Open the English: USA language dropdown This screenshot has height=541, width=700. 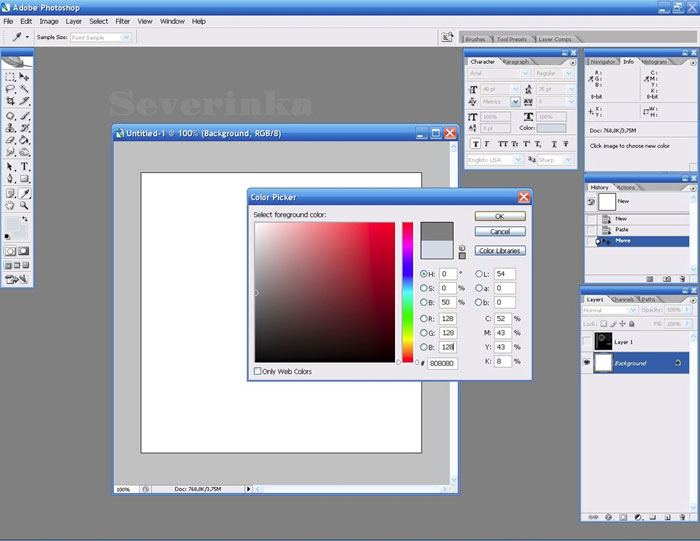tap(493, 160)
